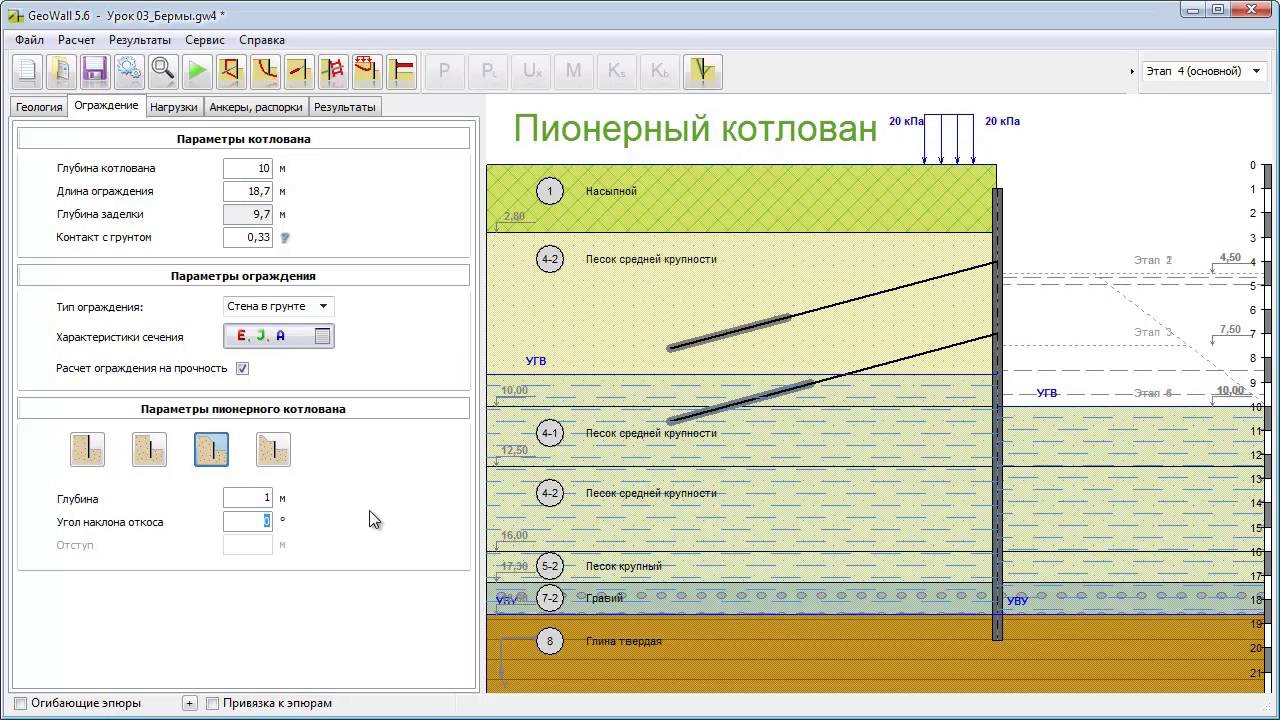Click the P results toolbar button
The width and height of the screenshot is (1280, 720).
click(445, 71)
